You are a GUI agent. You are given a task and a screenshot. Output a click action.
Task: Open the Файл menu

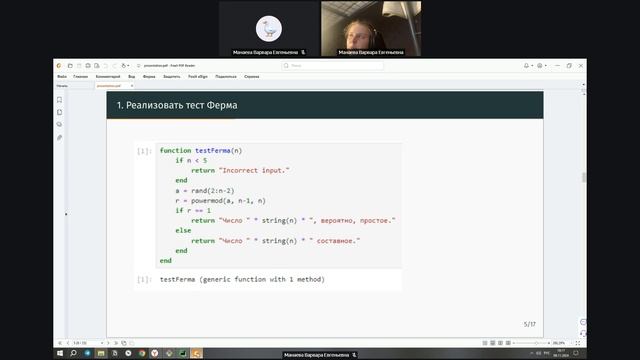pos(62,77)
